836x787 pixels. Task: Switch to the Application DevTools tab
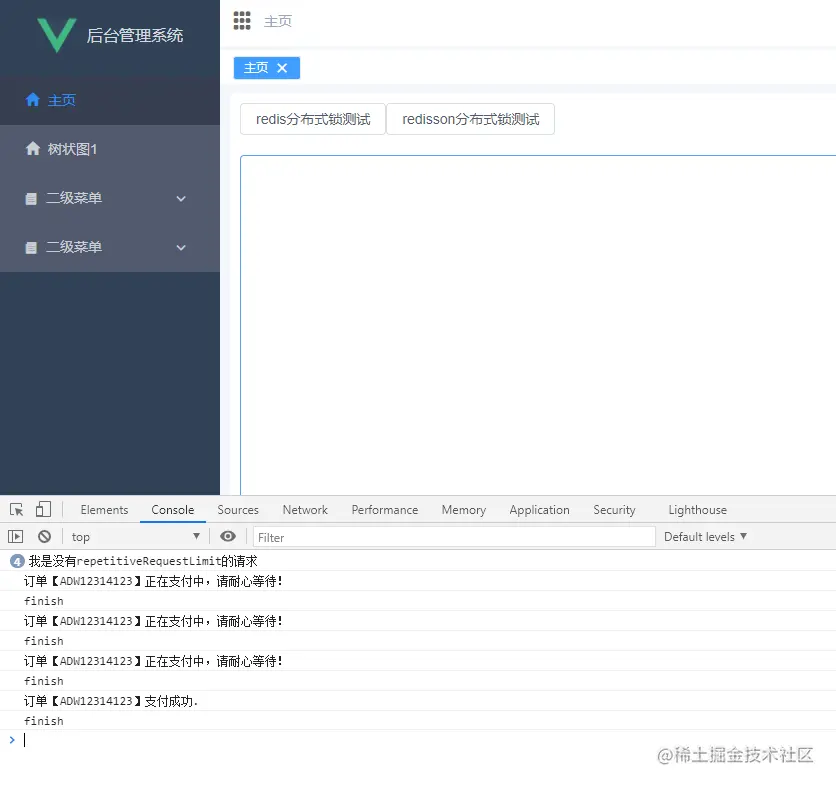540,510
